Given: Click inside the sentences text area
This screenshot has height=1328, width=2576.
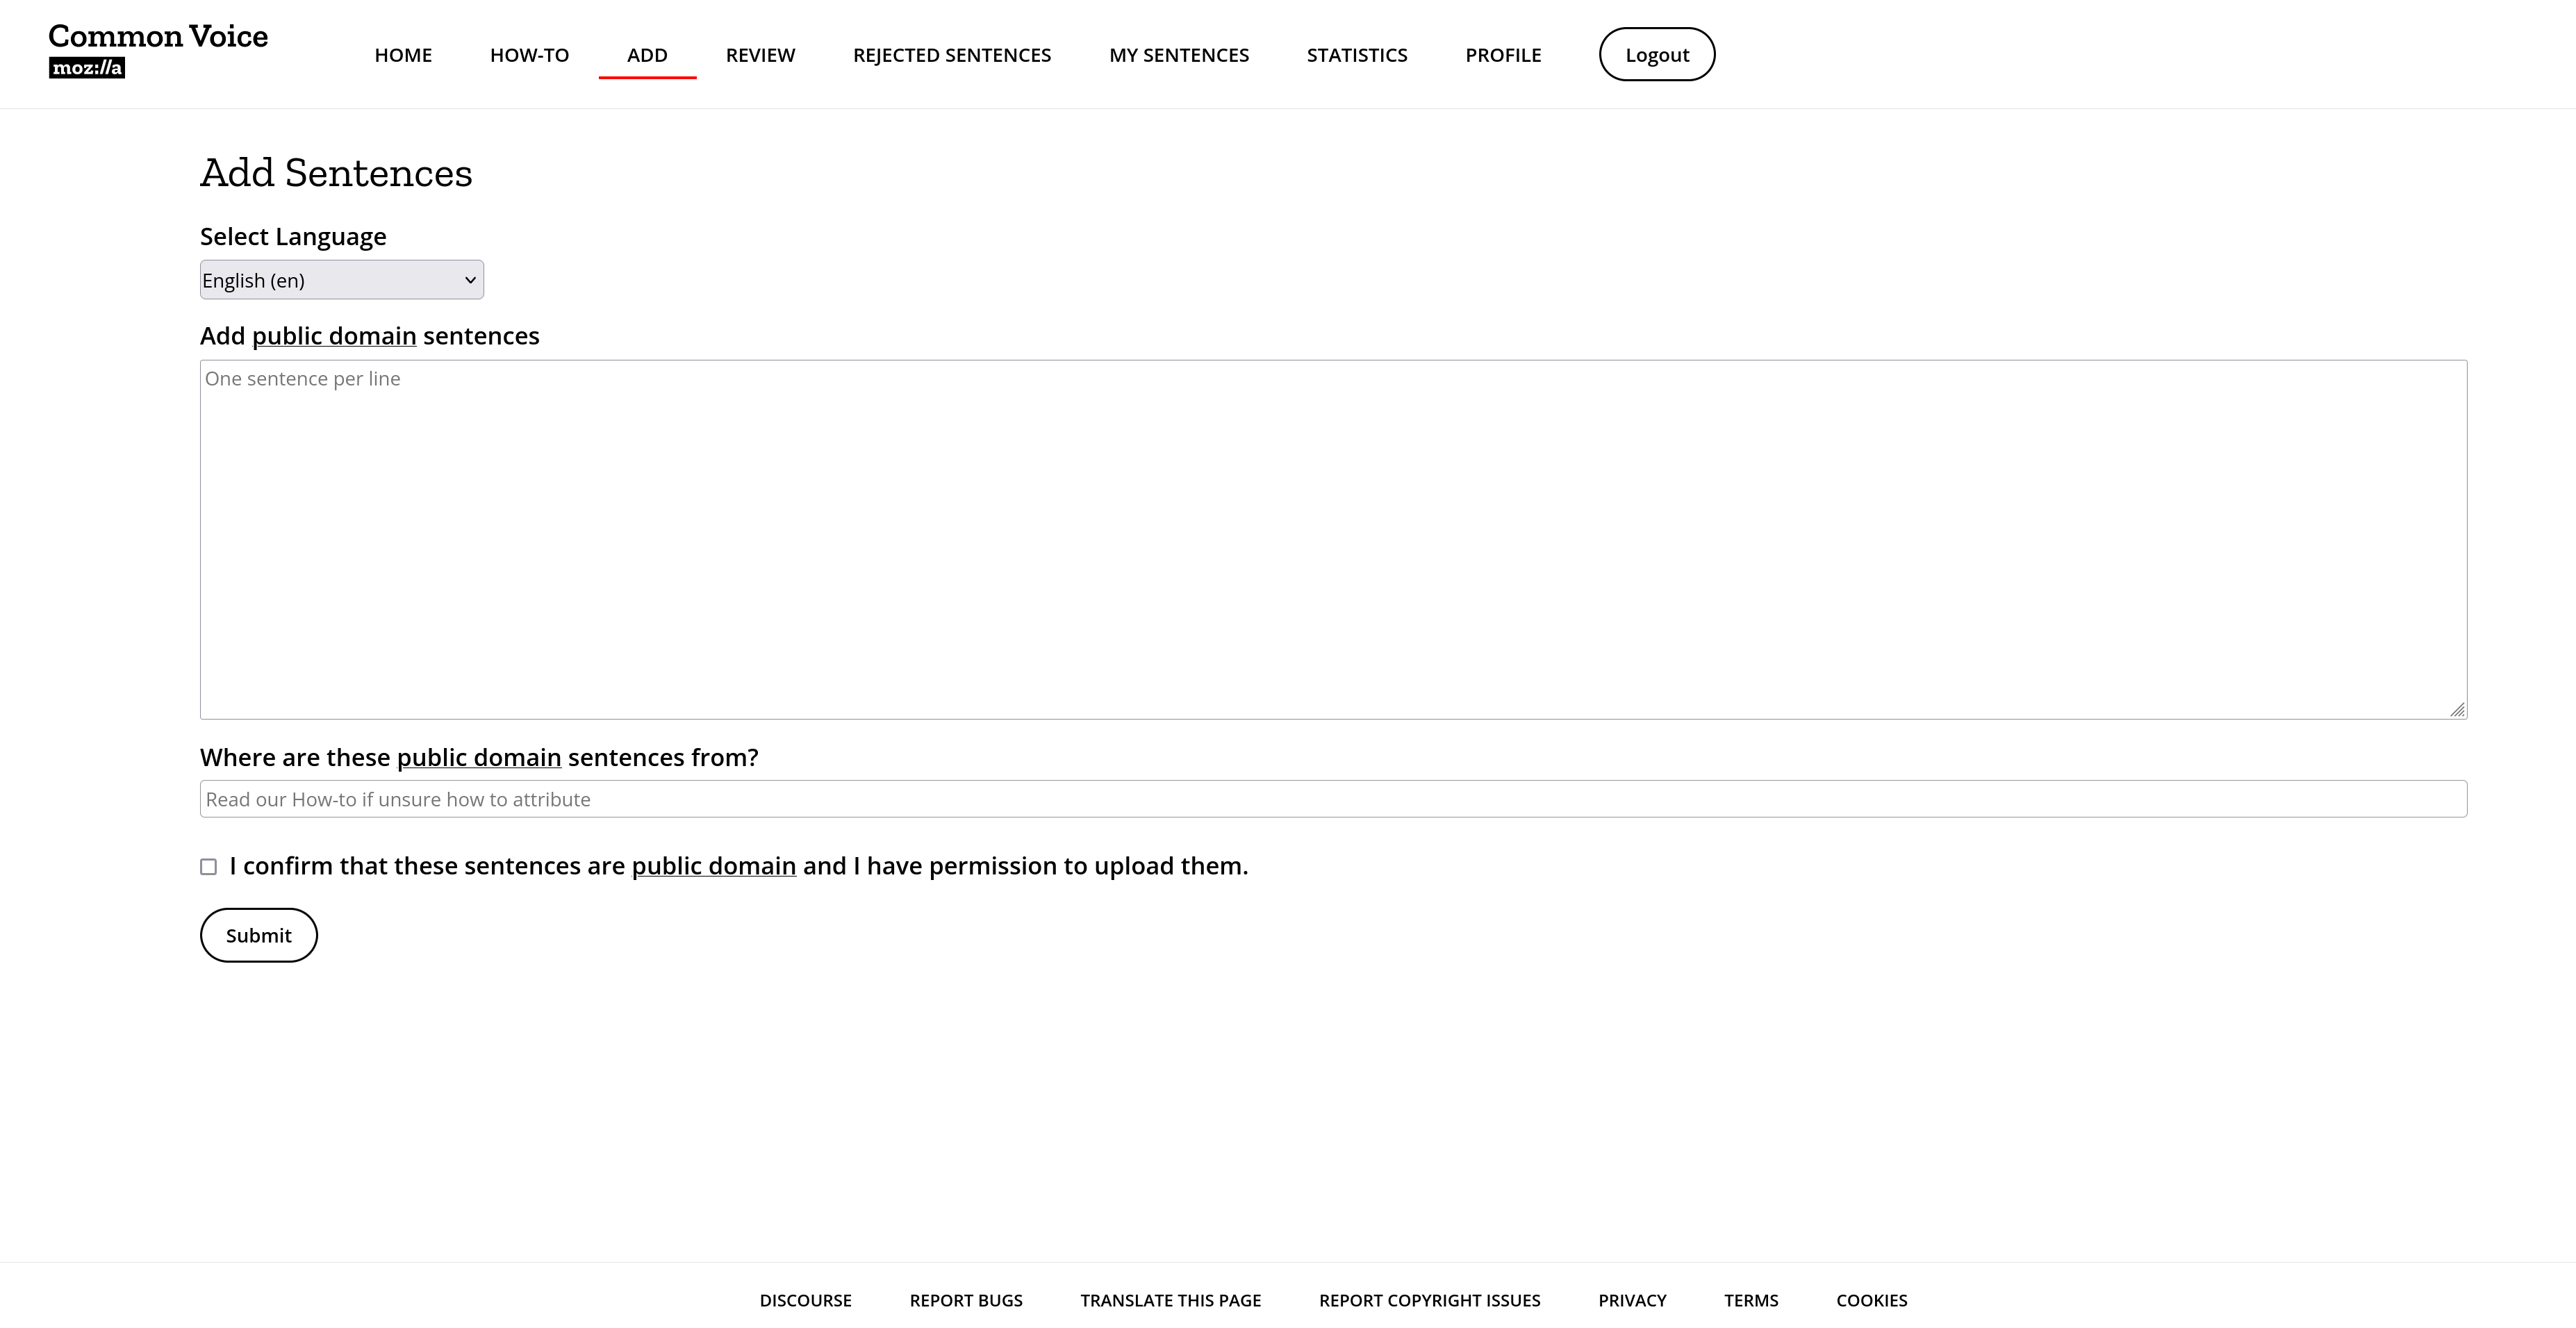Looking at the screenshot, I should (x=1333, y=540).
